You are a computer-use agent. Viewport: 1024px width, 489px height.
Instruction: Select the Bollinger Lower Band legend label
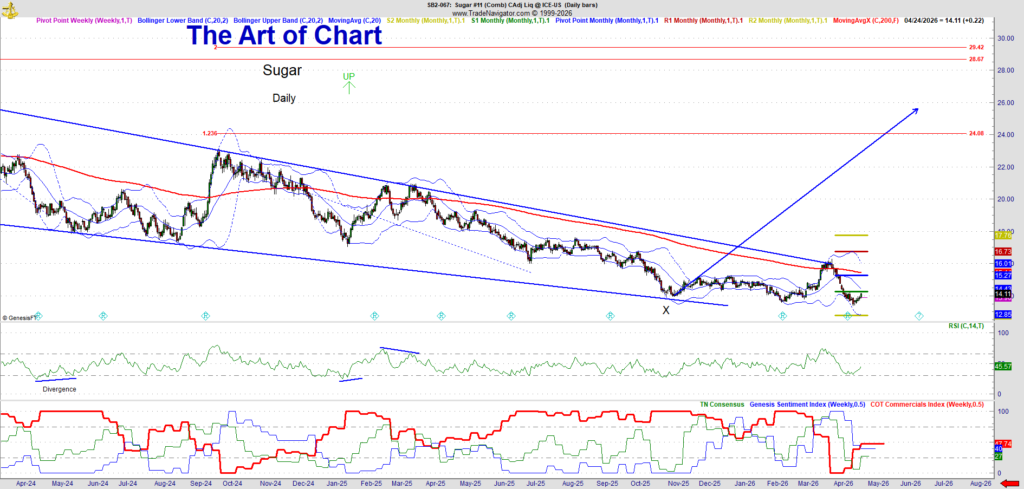pos(184,20)
